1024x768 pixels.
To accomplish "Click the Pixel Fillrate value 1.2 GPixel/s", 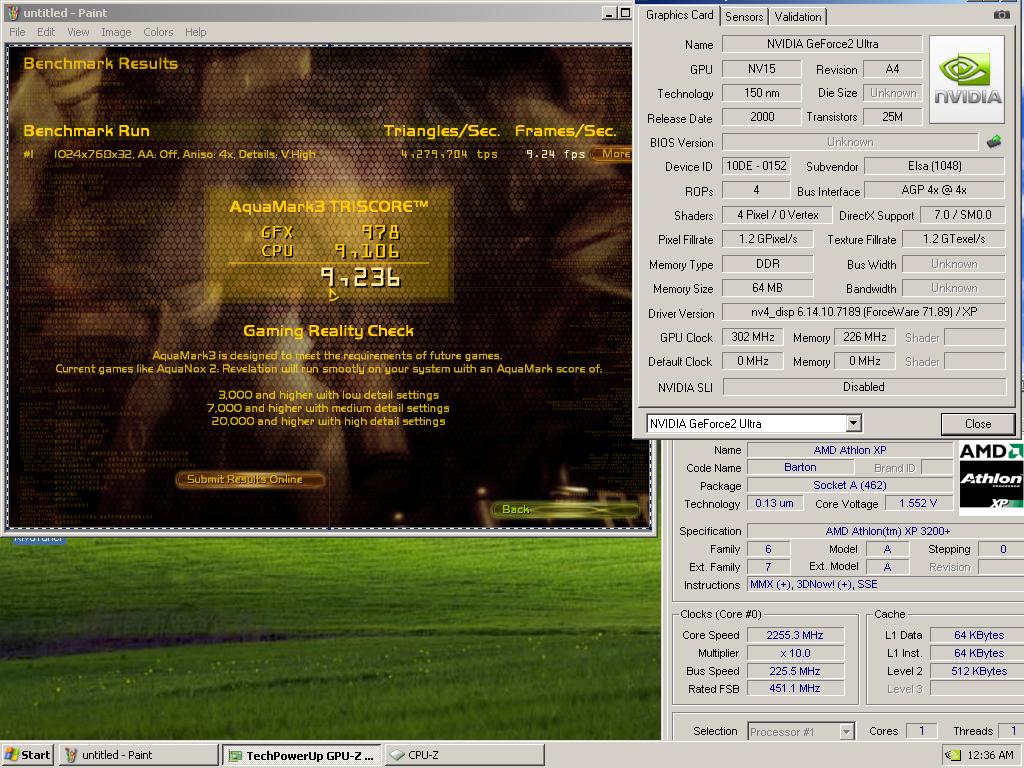I will 767,239.
